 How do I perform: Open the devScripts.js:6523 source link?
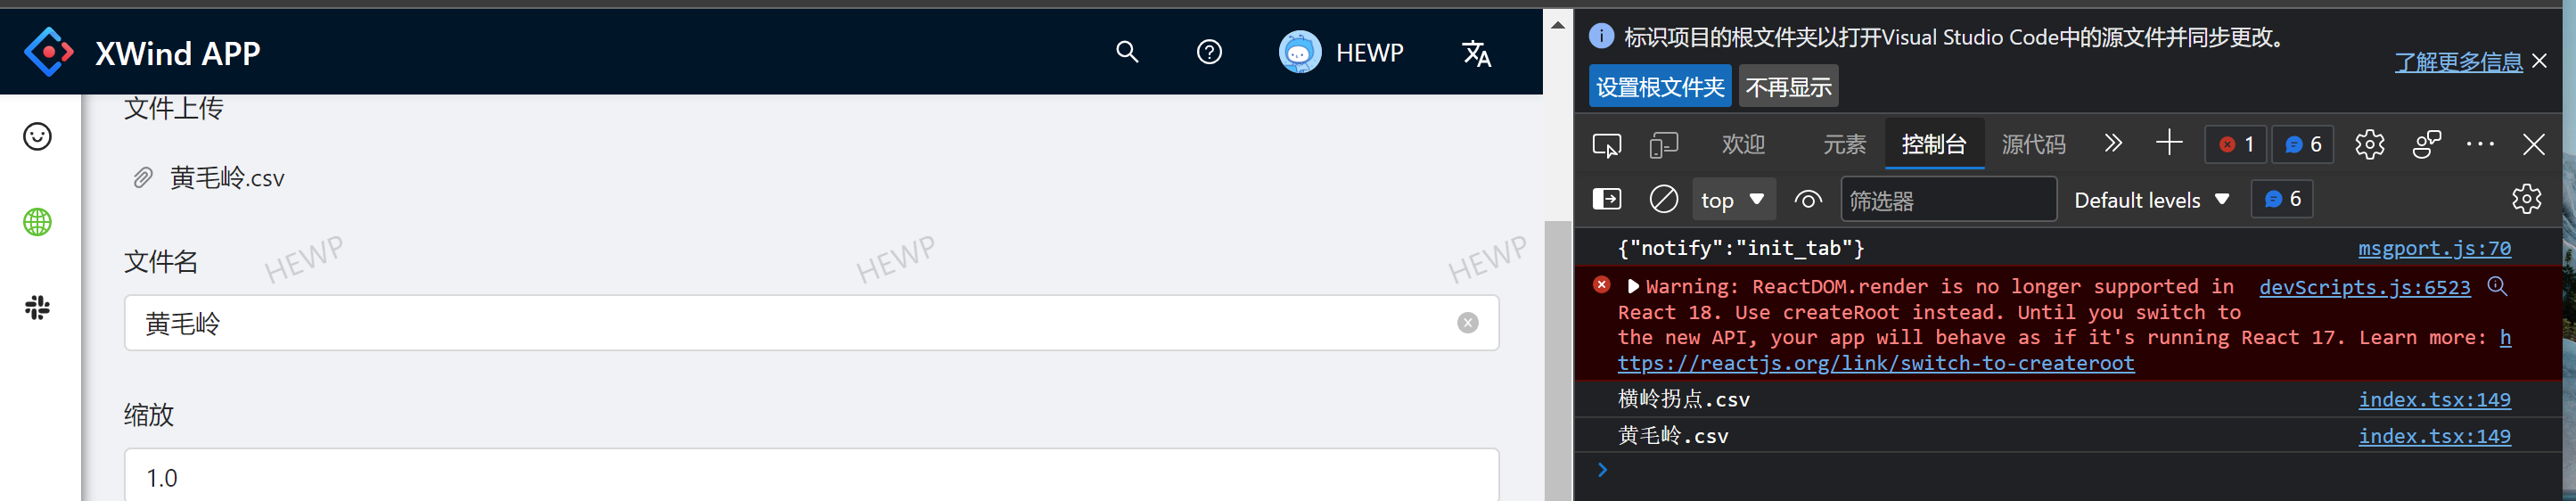click(2364, 287)
